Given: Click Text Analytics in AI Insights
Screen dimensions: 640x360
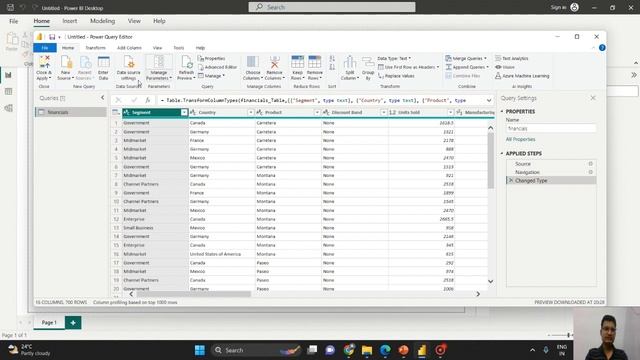Looking at the screenshot, I should click(511, 58).
